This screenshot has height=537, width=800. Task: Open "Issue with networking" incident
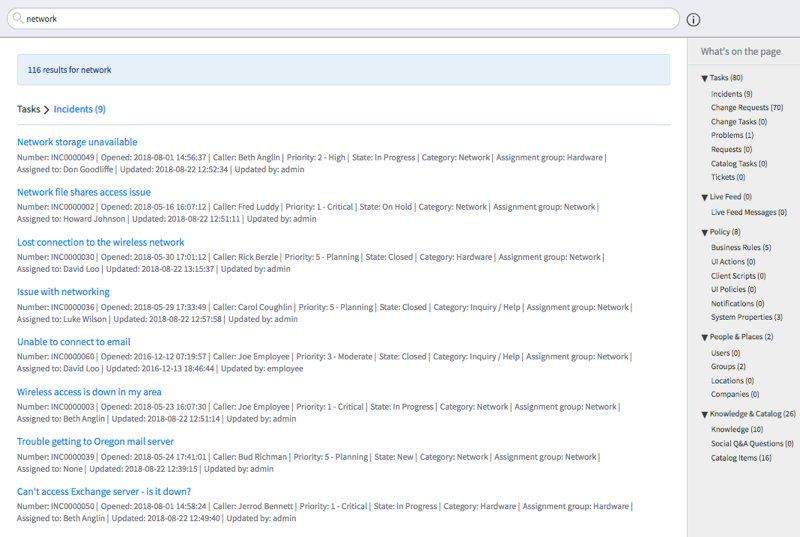coord(63,292)
